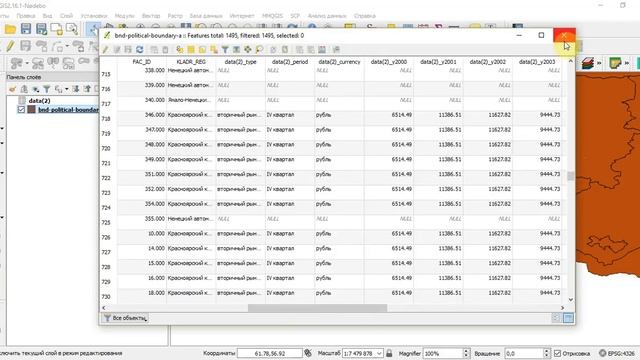Click the bnd-political-boundary layer brown color swatch
The image size is (640, 360).
tap(31, 109)
